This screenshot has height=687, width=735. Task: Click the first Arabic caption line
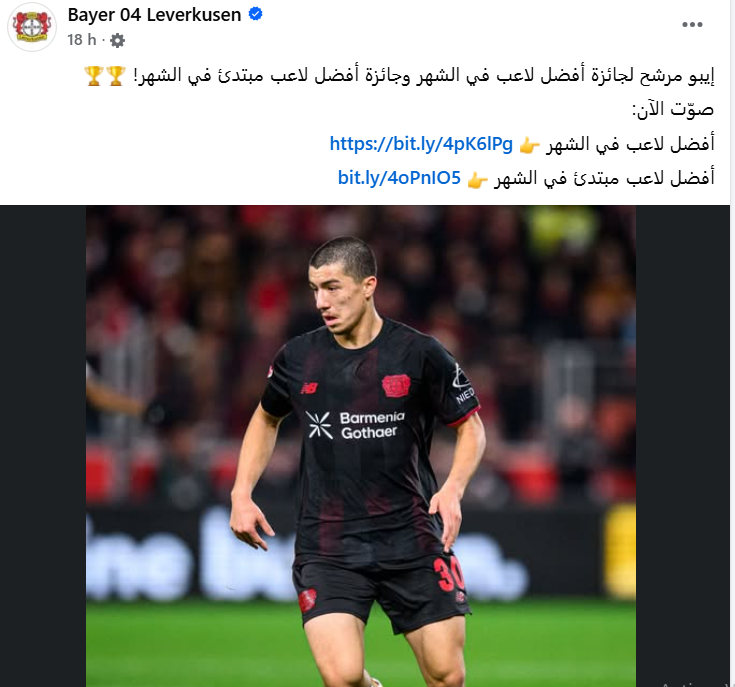pyautogui.click(x=399, y=76)
